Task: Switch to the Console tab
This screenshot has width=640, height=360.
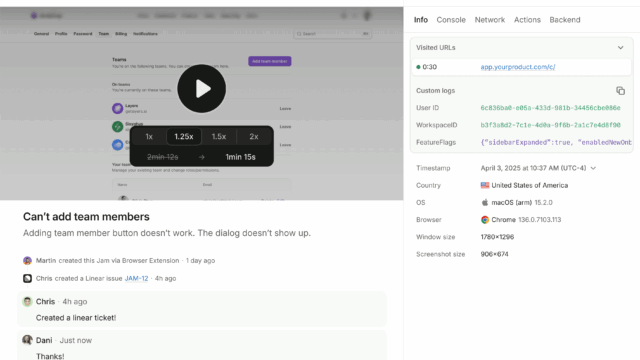Action: 451,20
